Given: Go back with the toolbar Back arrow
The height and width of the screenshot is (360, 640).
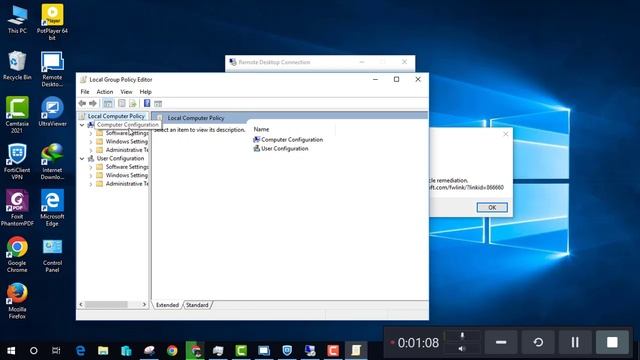Looking at the screenshot, I should [x=82, y=104].
